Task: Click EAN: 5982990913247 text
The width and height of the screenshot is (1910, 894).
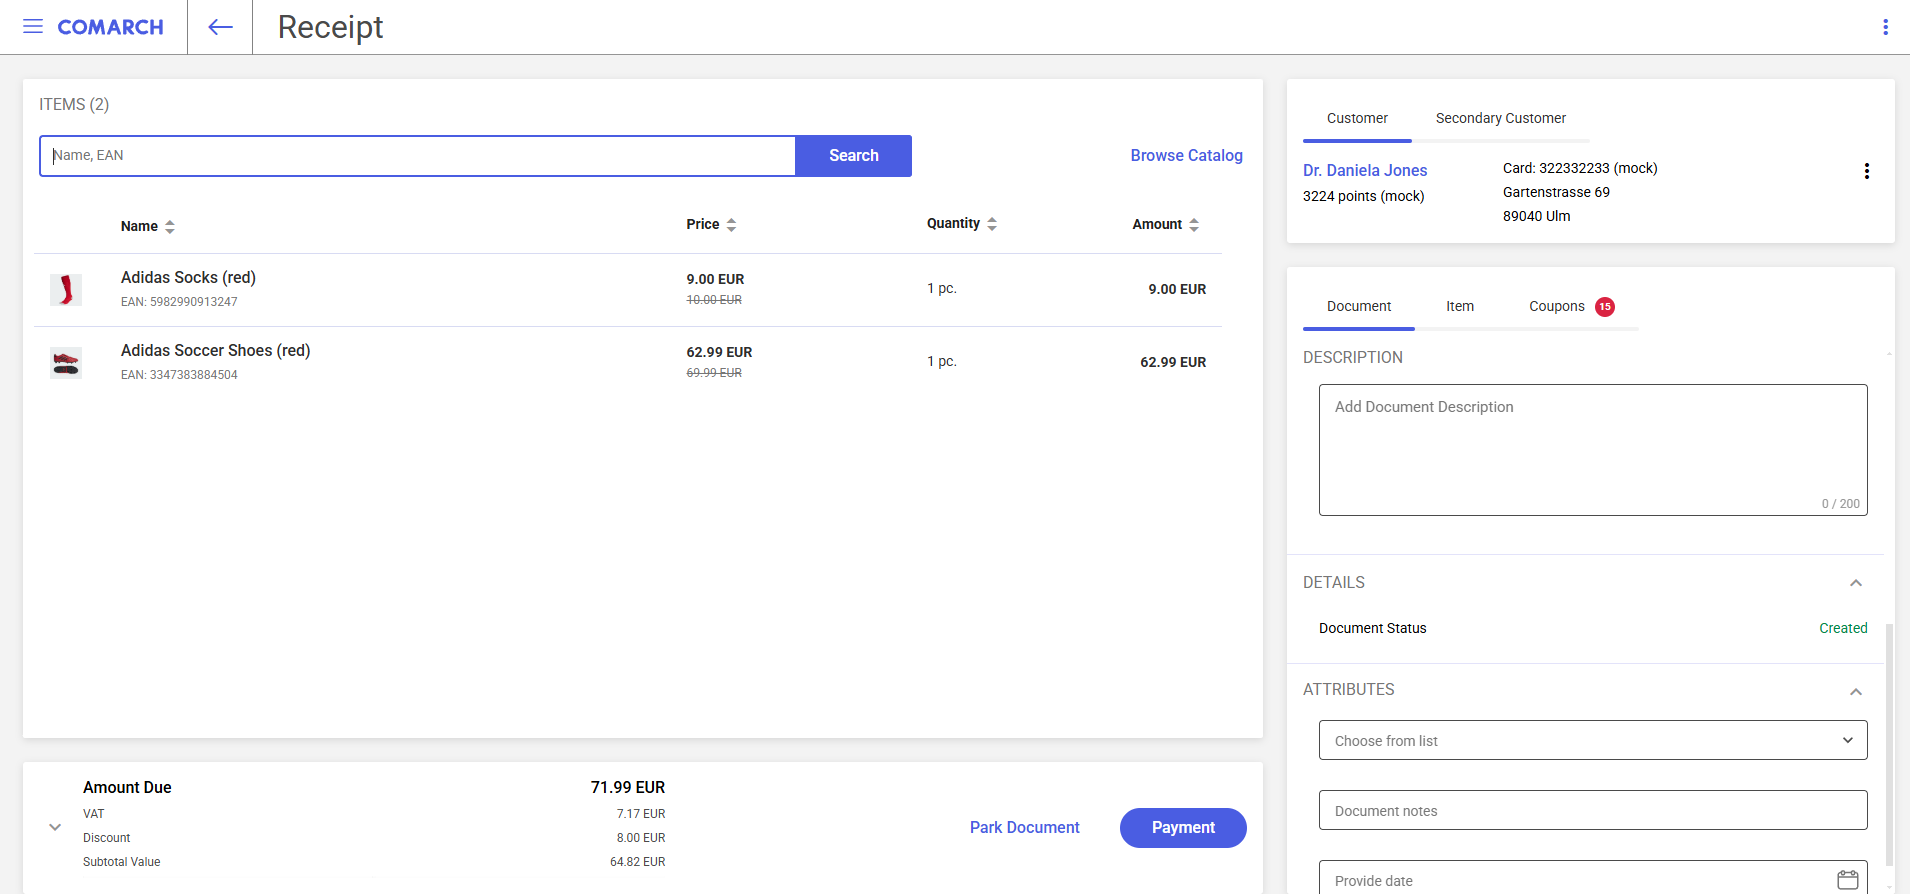Action: (179, 302)
